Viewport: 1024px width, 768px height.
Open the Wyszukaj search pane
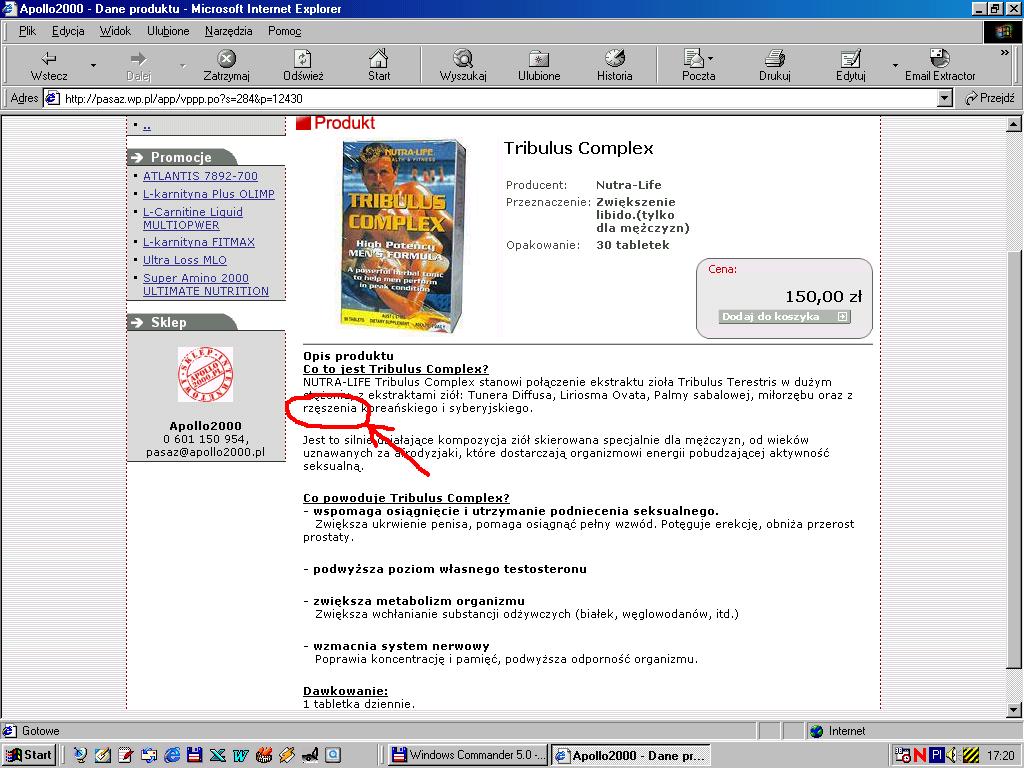click(x=463, y=65)
